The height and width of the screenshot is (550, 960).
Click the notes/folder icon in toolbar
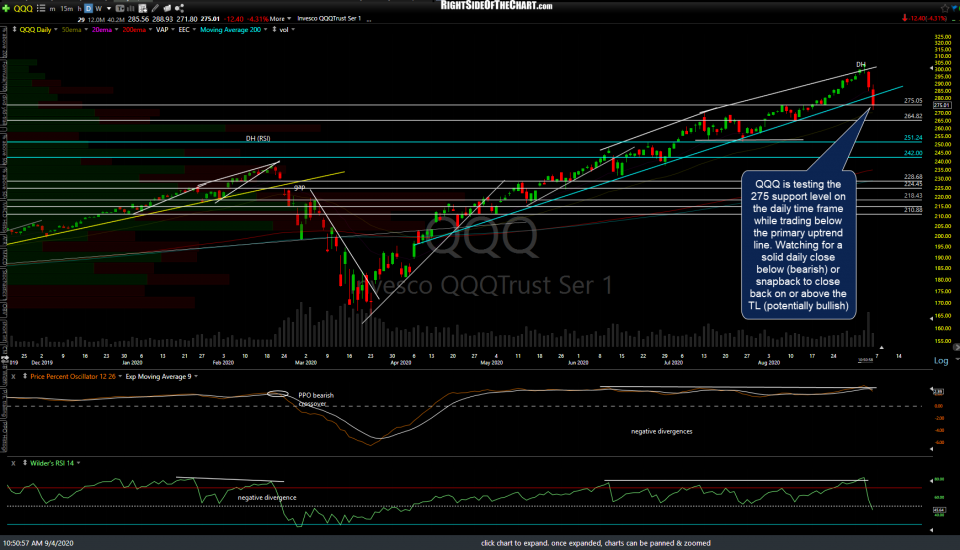pyautogui.click(x=167, y=9)
